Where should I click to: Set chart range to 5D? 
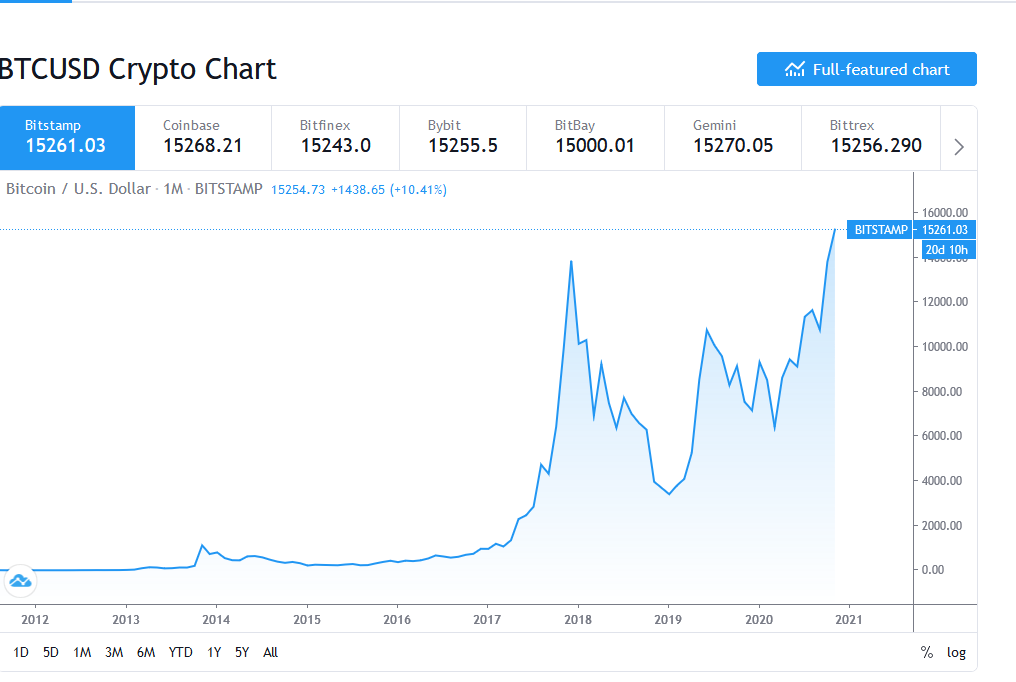click(x=51, y=653)
